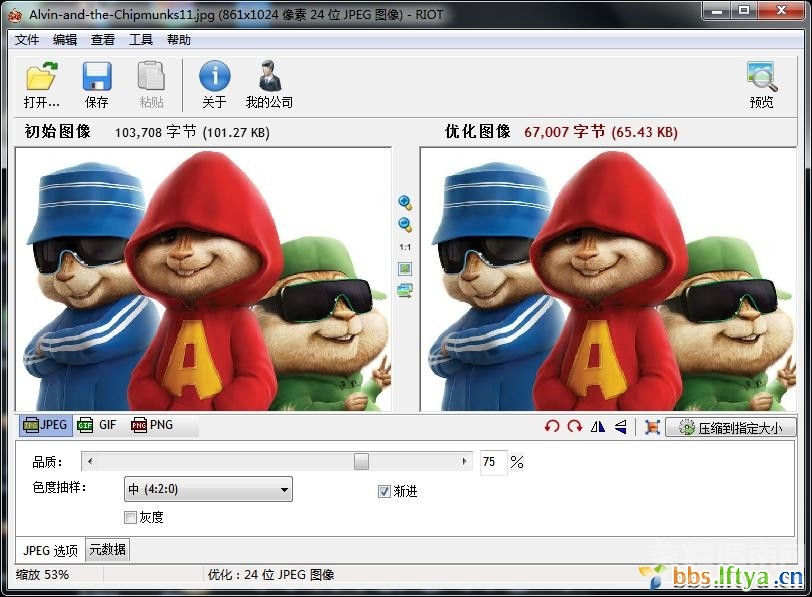Select the PNG format tab
This screenshot has width=812, height=597.
[x=152, y=425]
